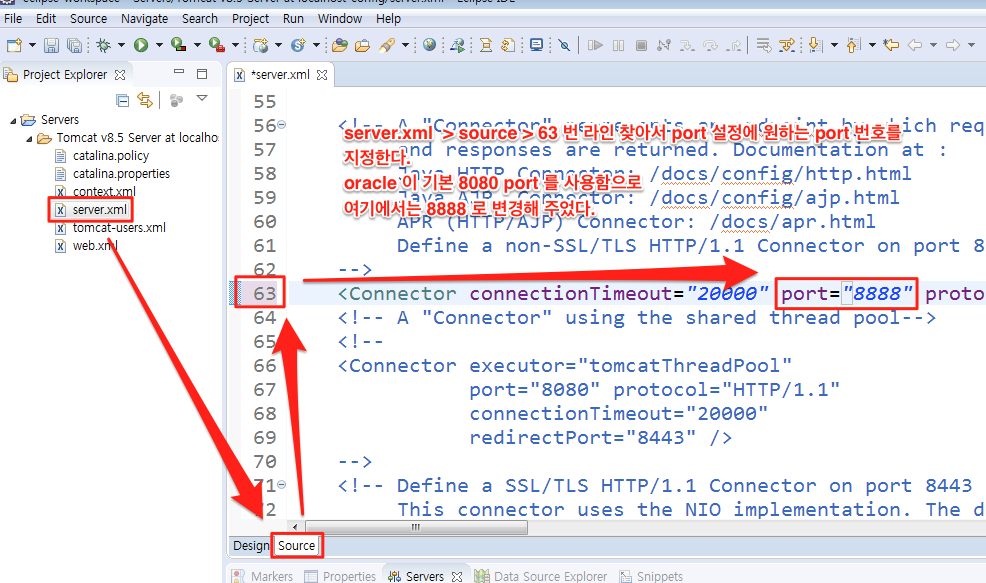Click the Back navigation arrow icon

(915, 45)
